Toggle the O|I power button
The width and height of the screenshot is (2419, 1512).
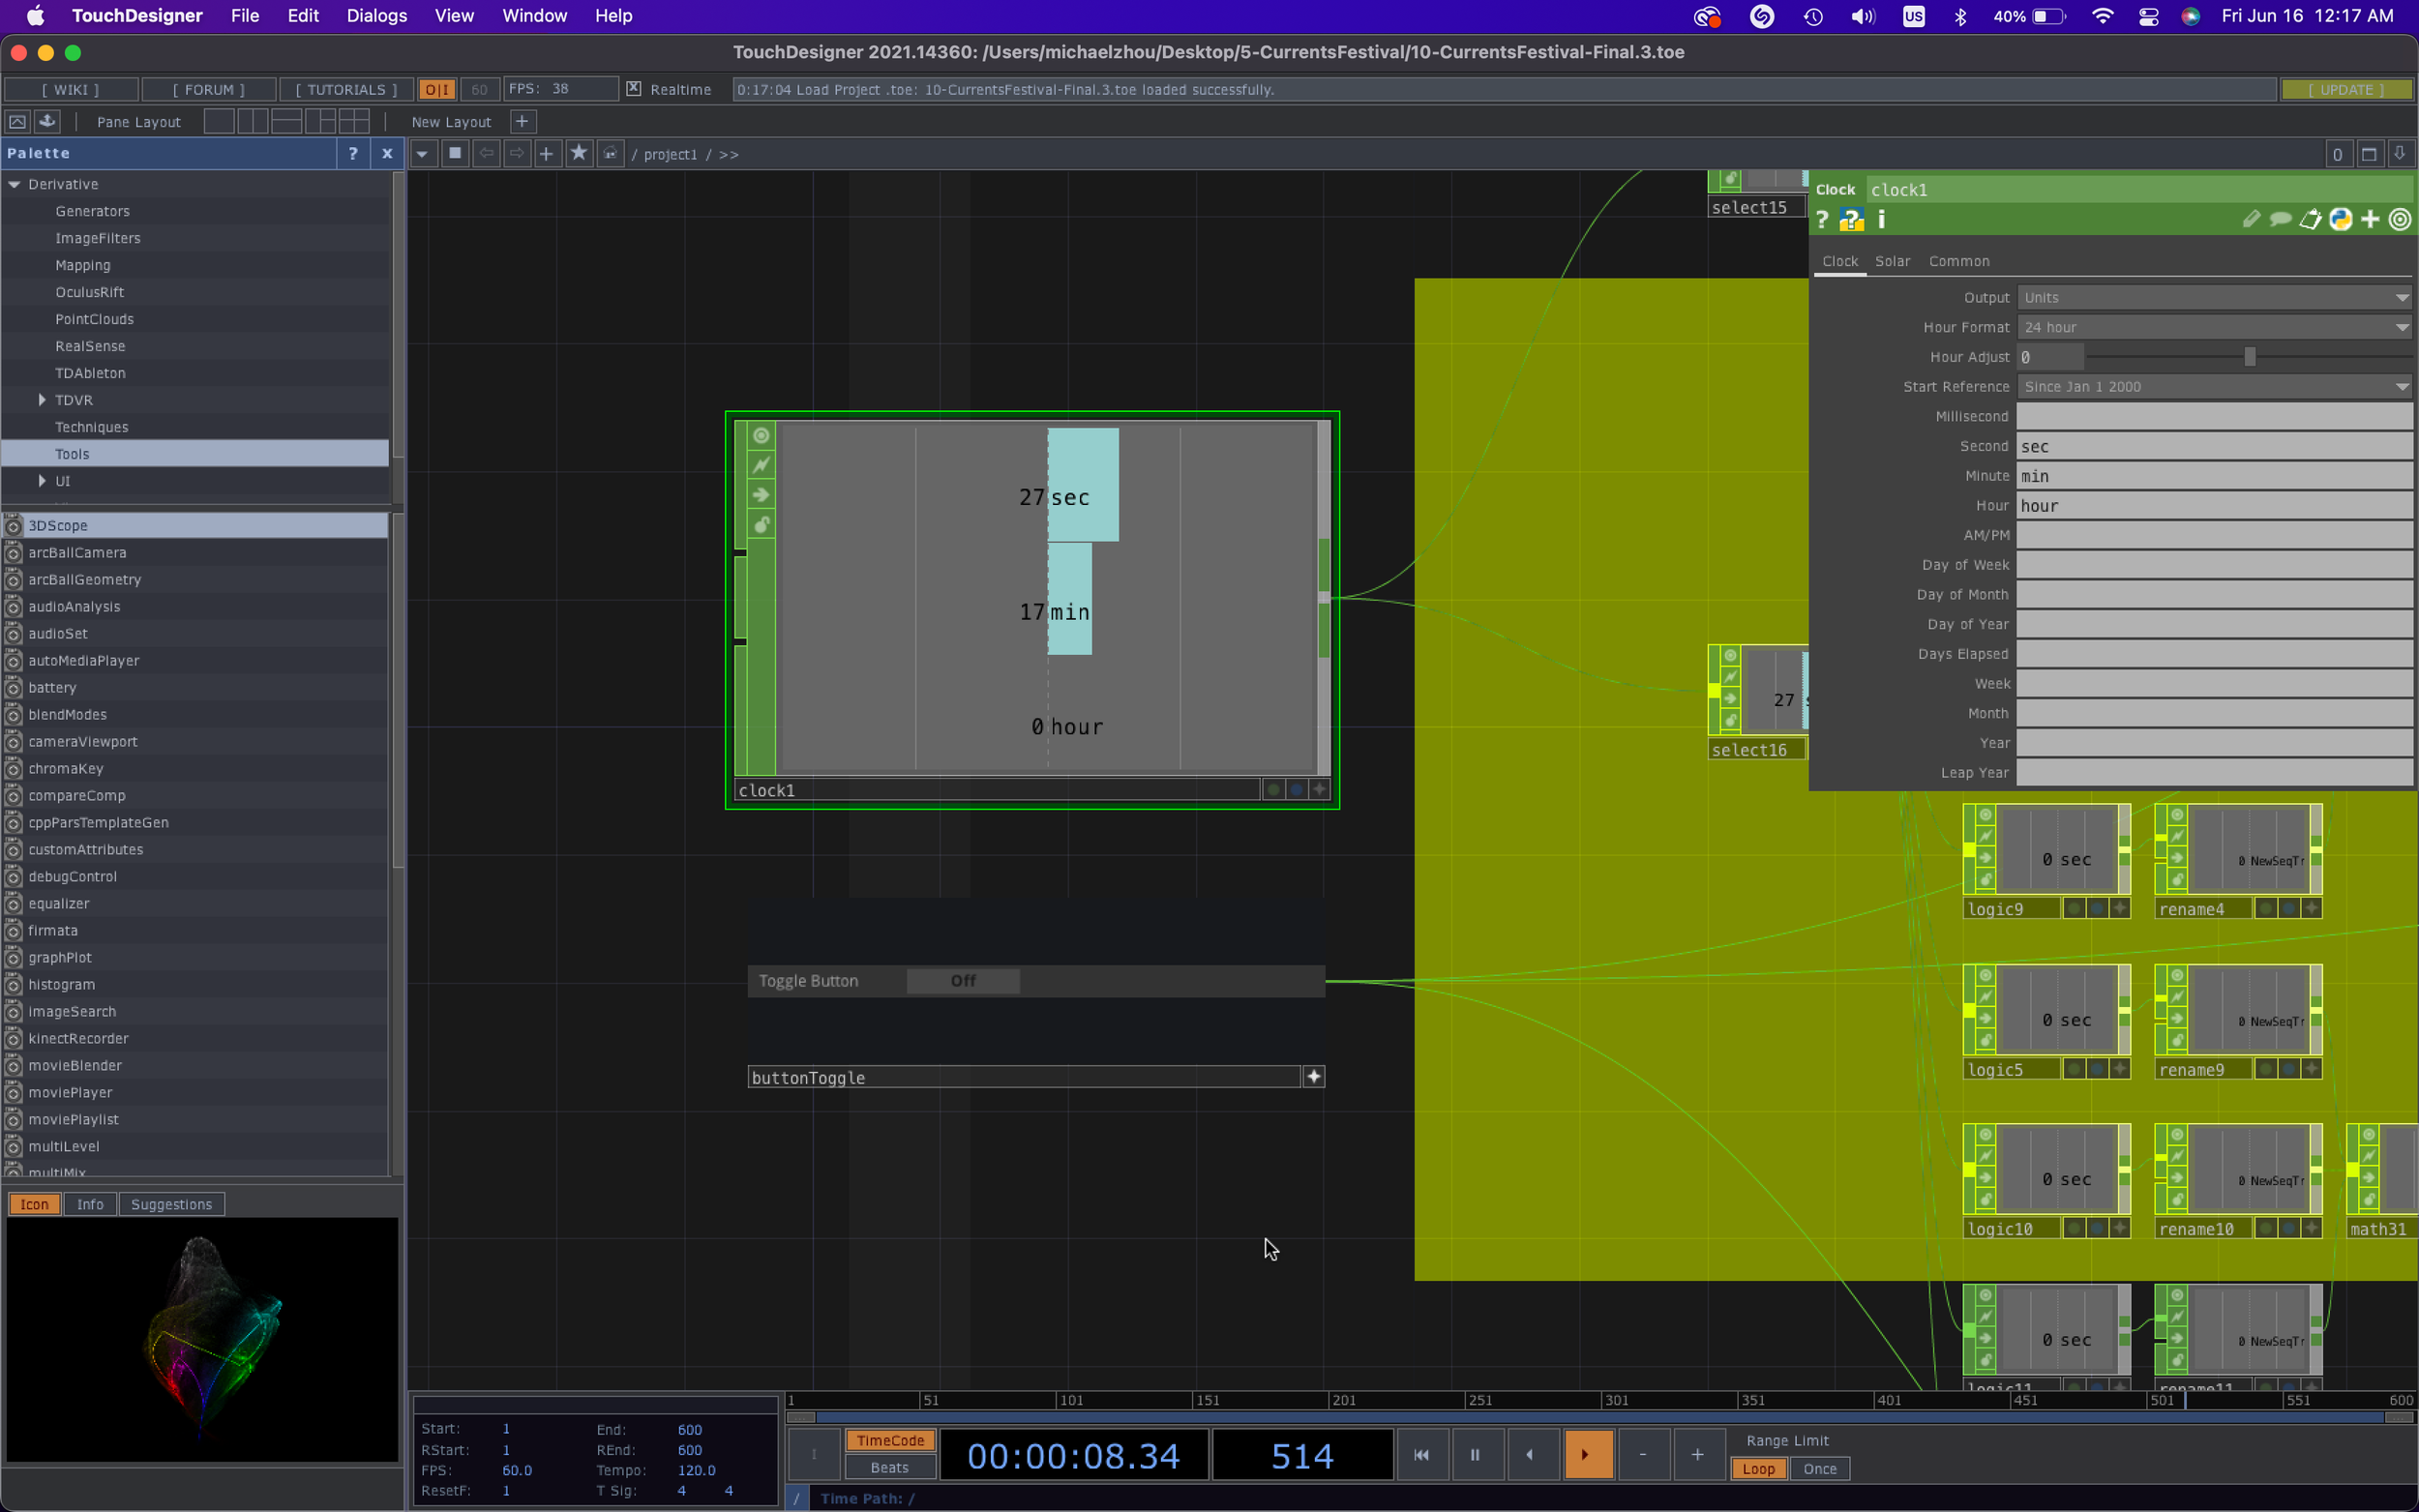437,90
